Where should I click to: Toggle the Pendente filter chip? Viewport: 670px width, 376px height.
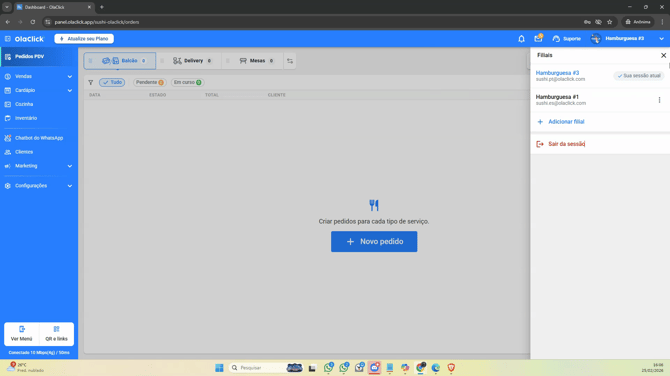[x=150, y=82]
